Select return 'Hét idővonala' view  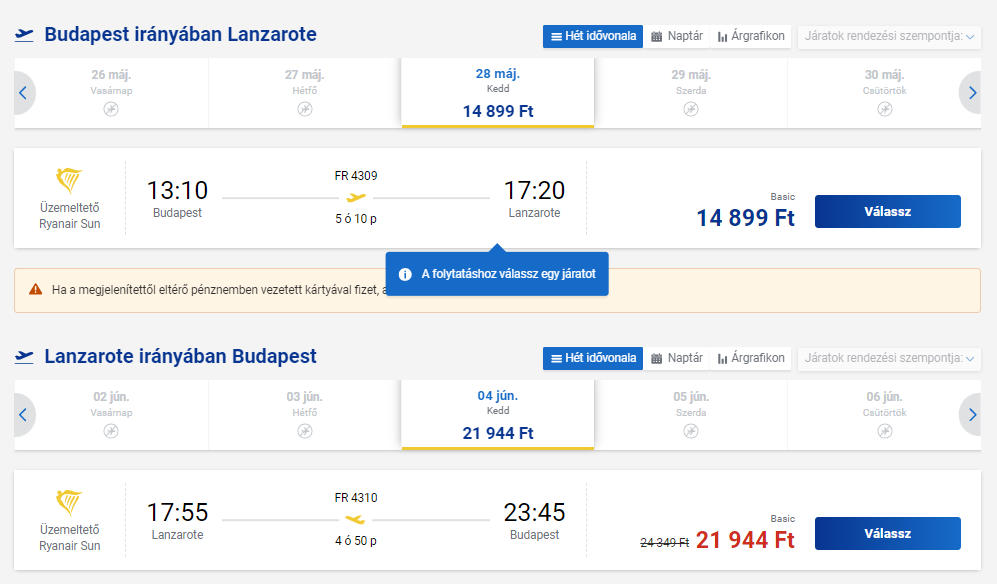(x=593, y=357)
